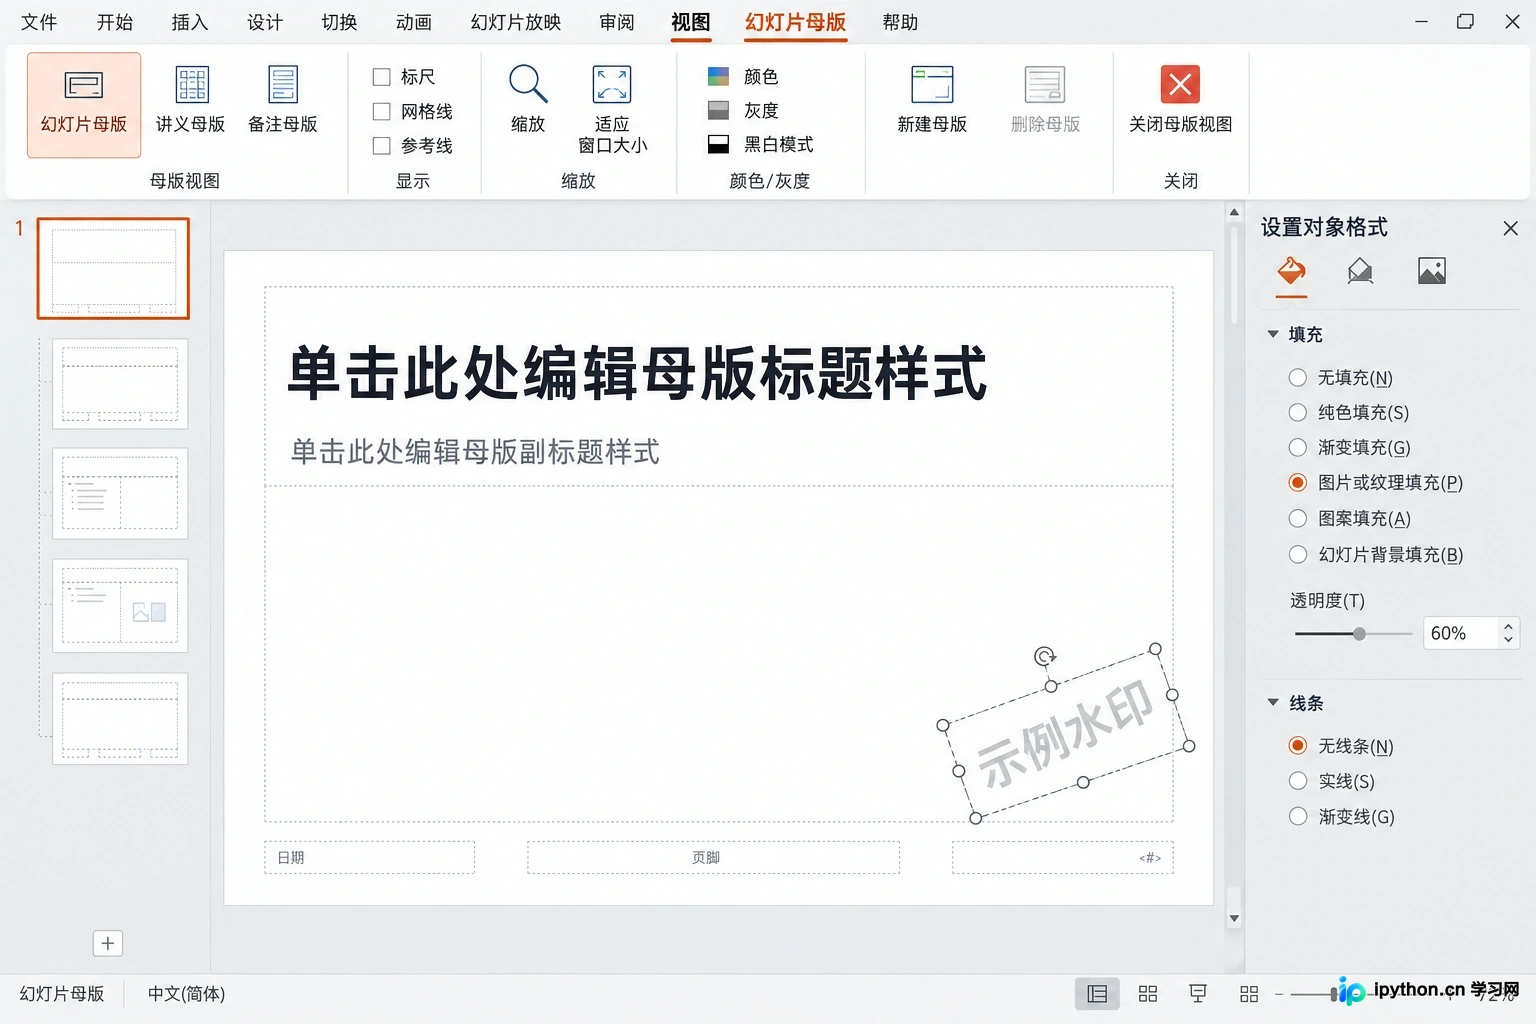The width and height of the screenshot is (1536, 1024).
Task: Enable the 网格线 checkbox
Action: point(381,111)
